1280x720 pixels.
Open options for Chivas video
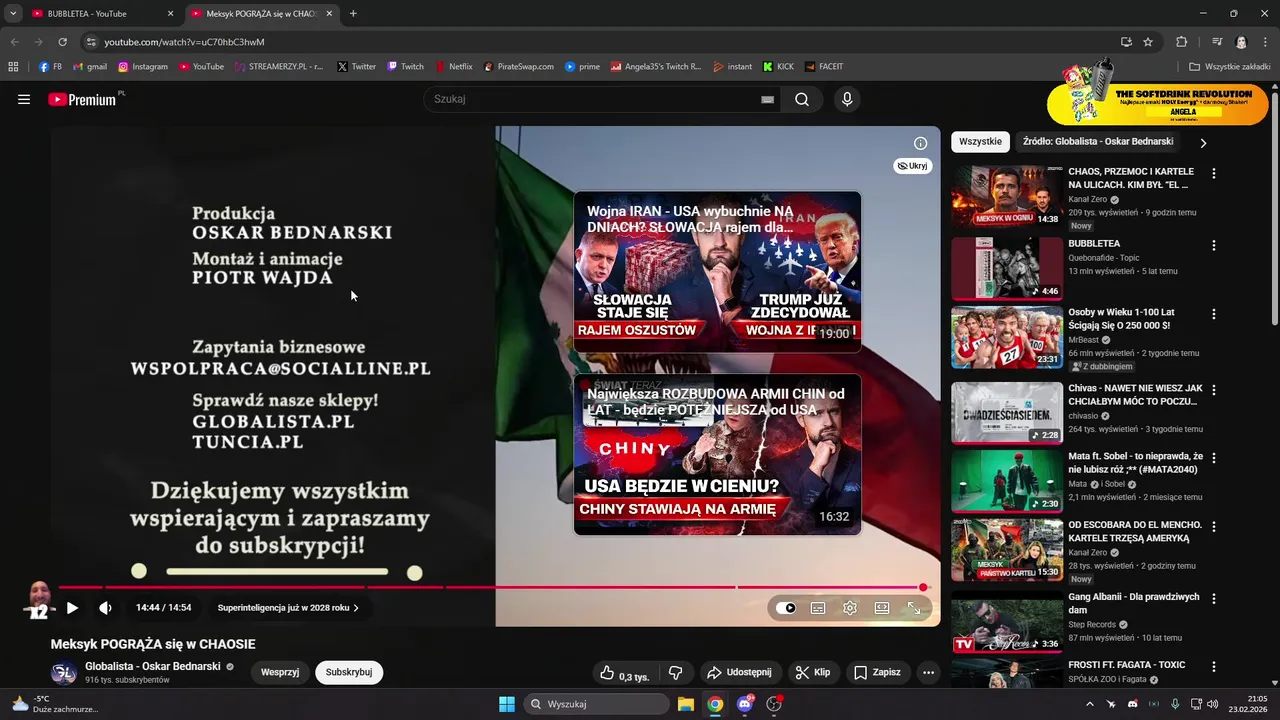[1214, 389]
